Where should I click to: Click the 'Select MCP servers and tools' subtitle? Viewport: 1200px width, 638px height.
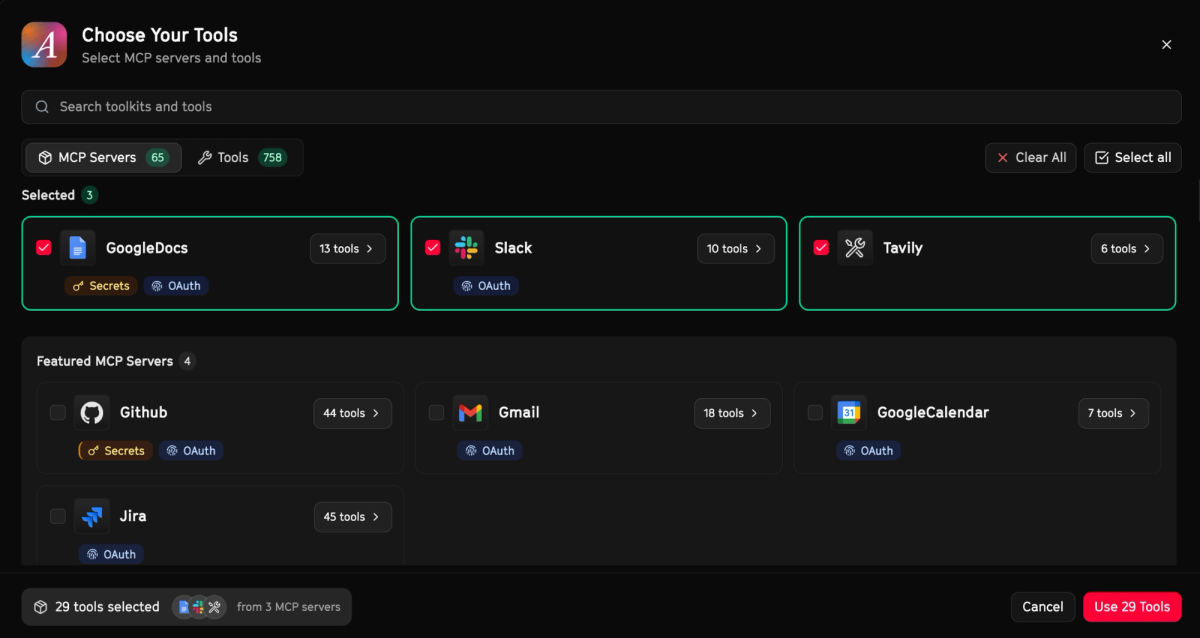pyautogui.click(x=171, y=58)
